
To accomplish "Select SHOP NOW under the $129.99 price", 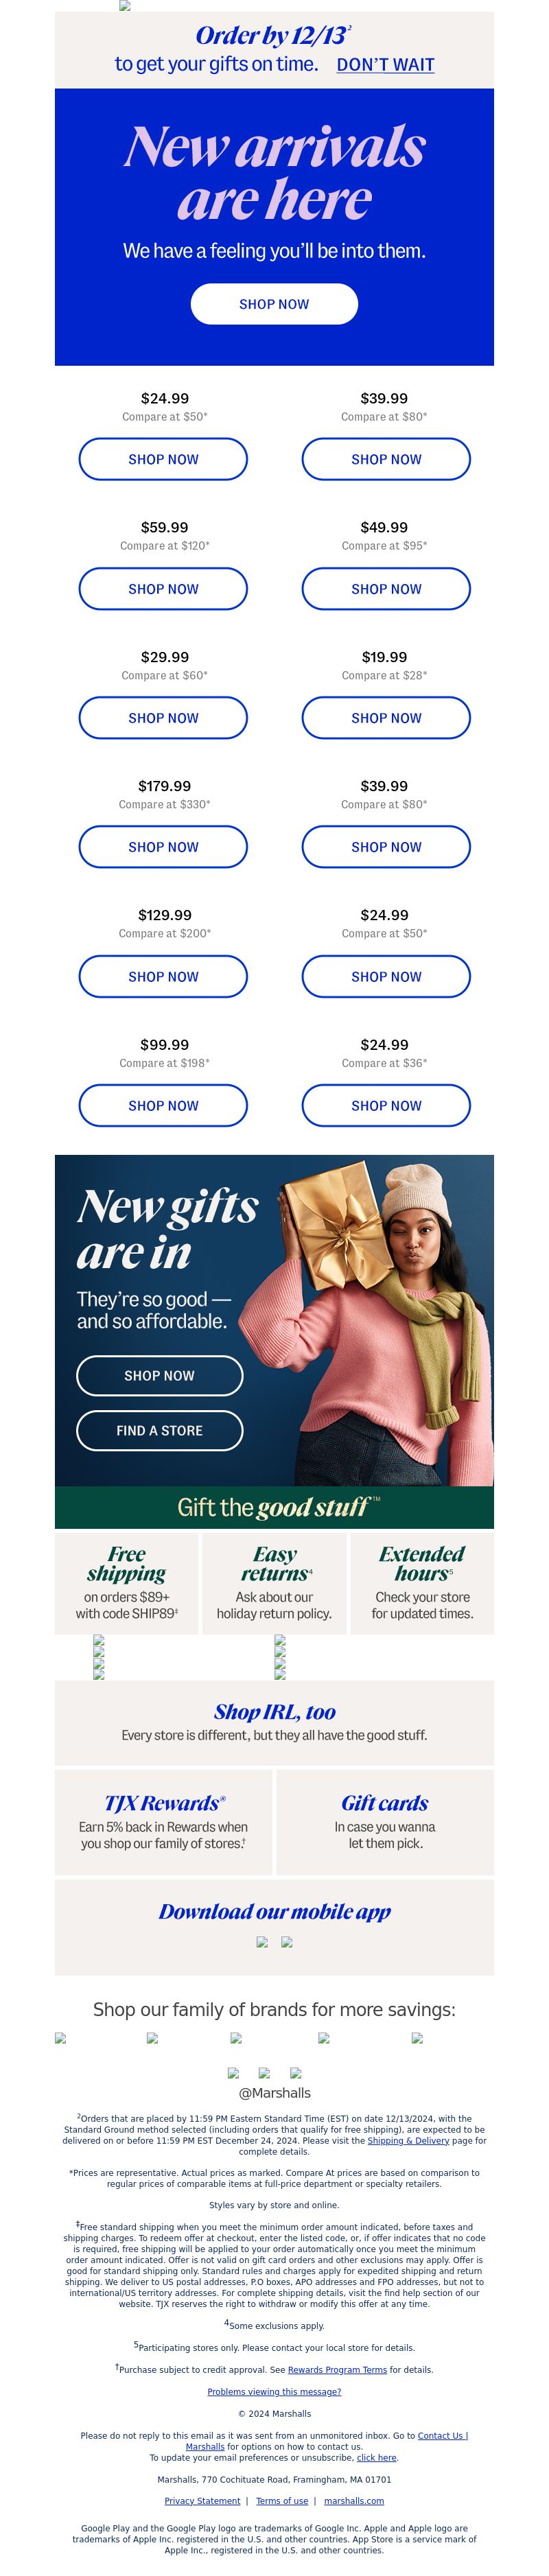I will (x=163, y=977).
